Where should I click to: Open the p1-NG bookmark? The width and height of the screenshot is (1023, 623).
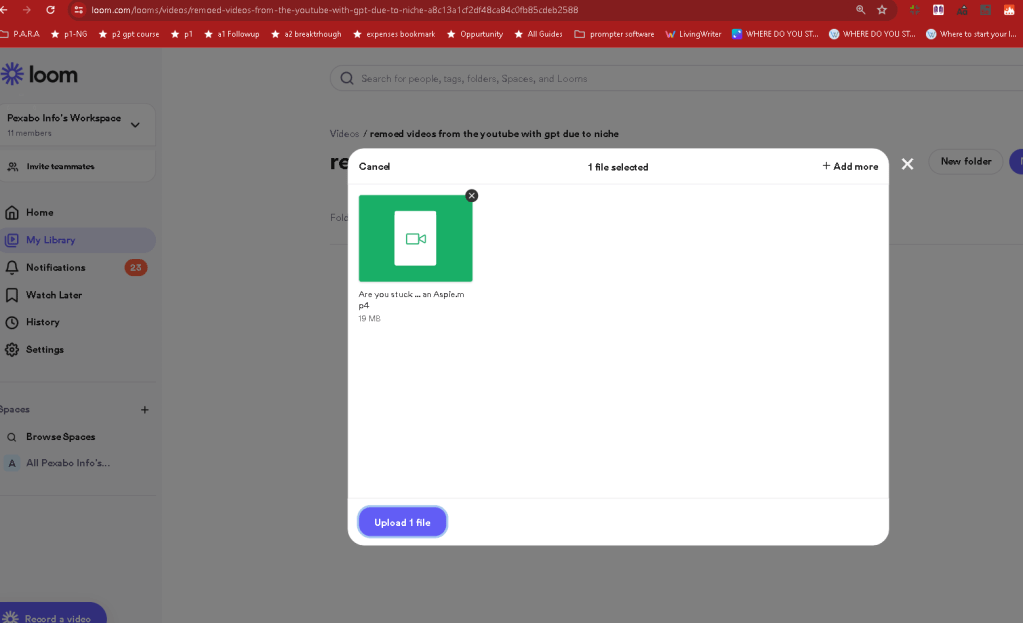coord(69,34)
